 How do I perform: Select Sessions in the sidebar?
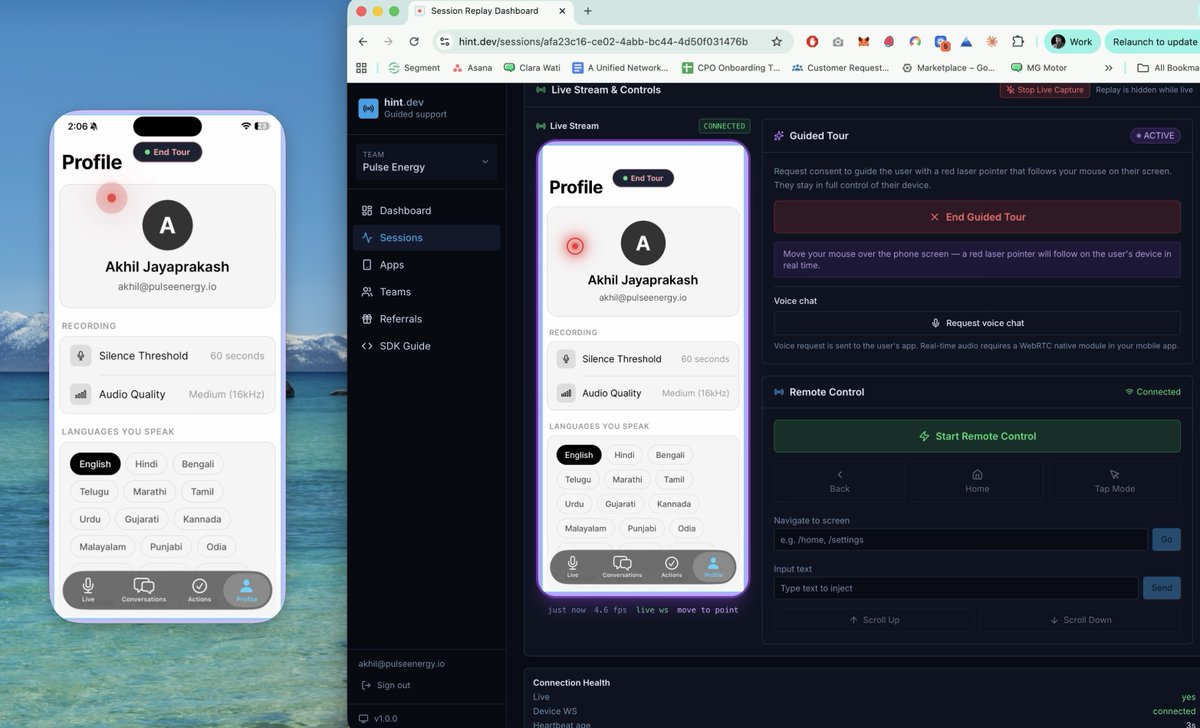click(x=426, y=237)
